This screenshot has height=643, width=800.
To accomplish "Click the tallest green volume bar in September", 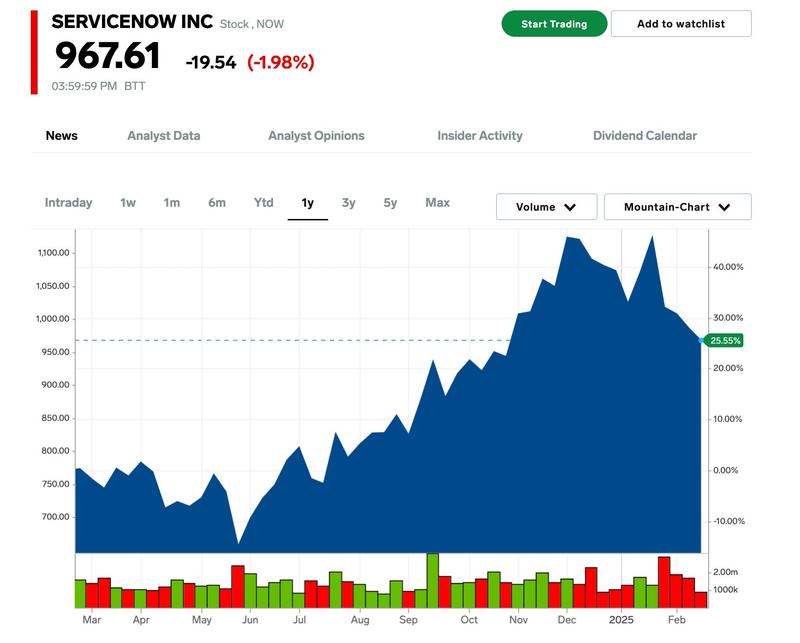I will pos(433,580).
